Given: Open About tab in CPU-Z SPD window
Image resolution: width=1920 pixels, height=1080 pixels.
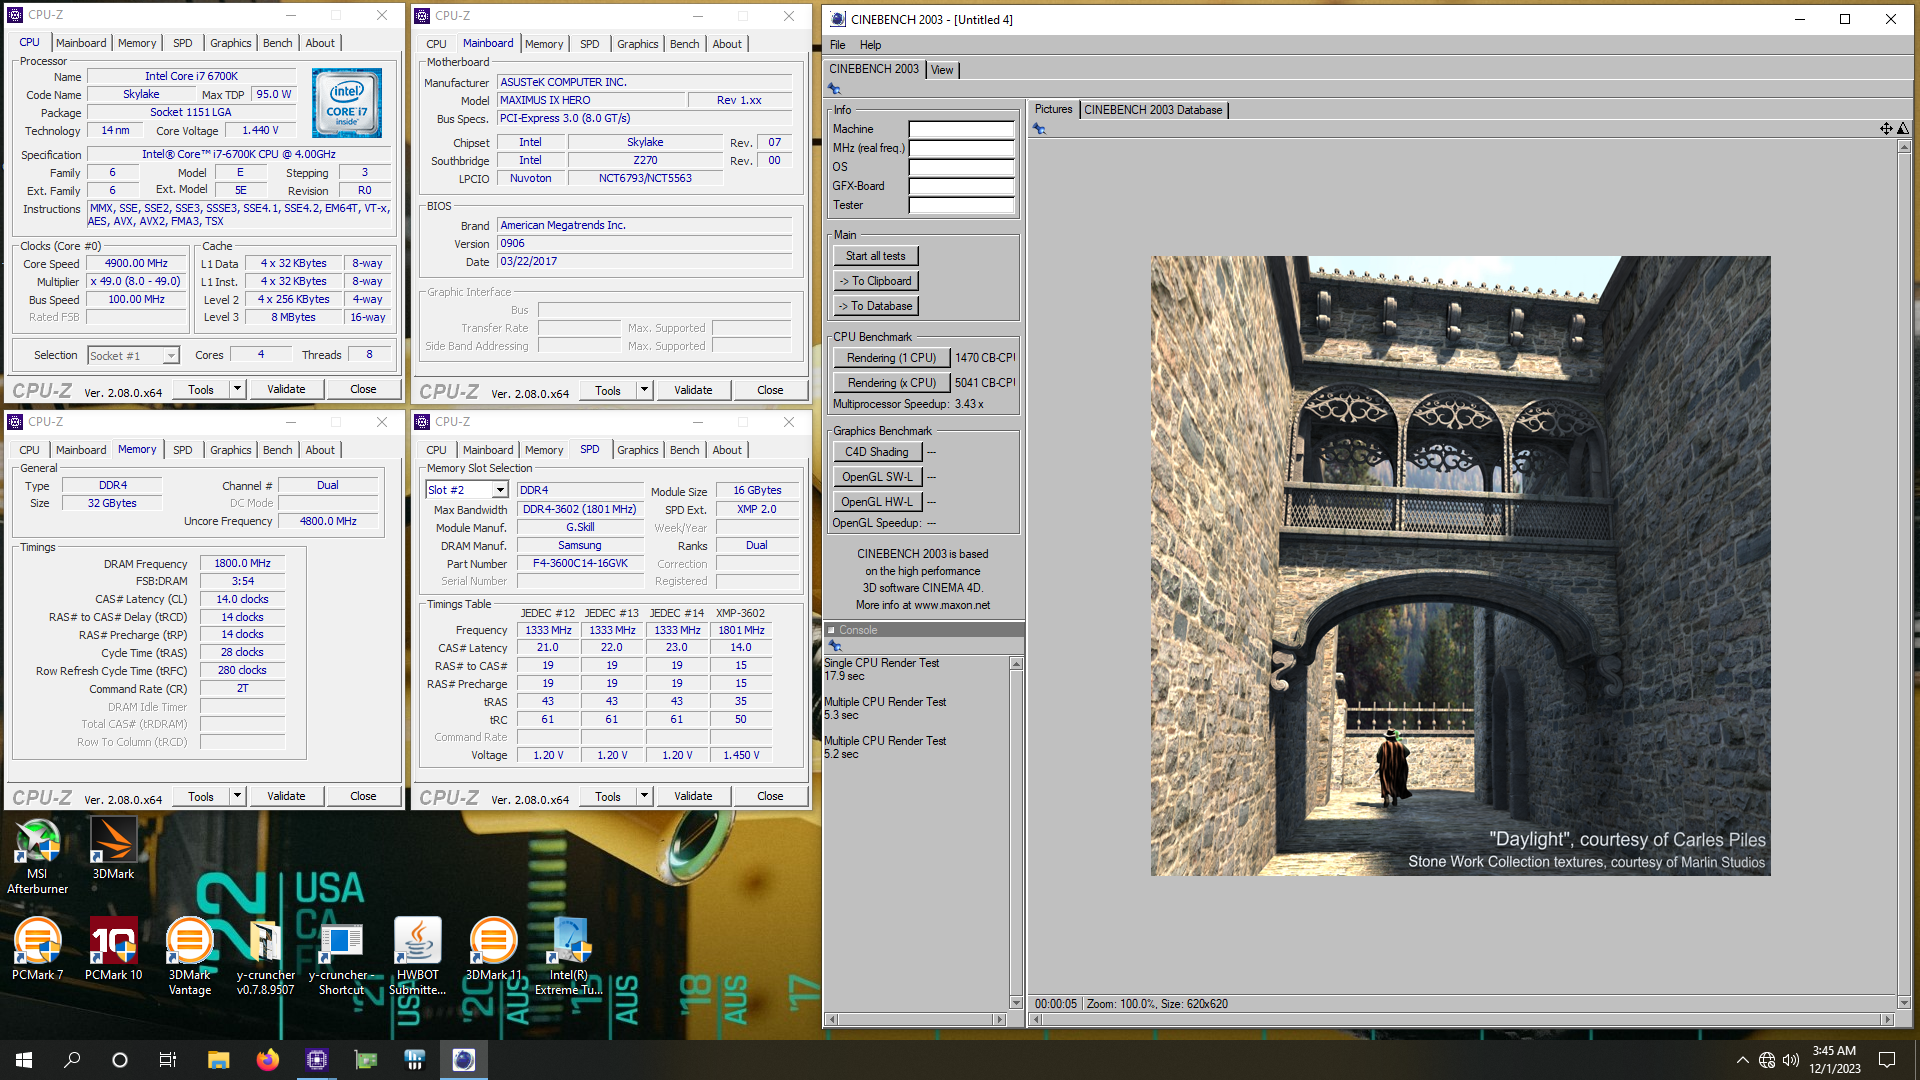Looking at the screenshot, I should pyautogui.click(x=727, y=450).
